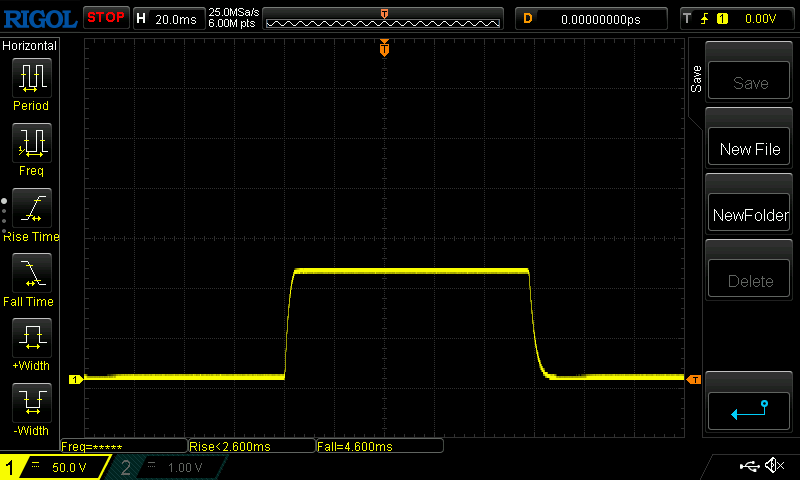Click the trigger source channel 1 badge
Viewport: 800px width, 480px height.
722,19
